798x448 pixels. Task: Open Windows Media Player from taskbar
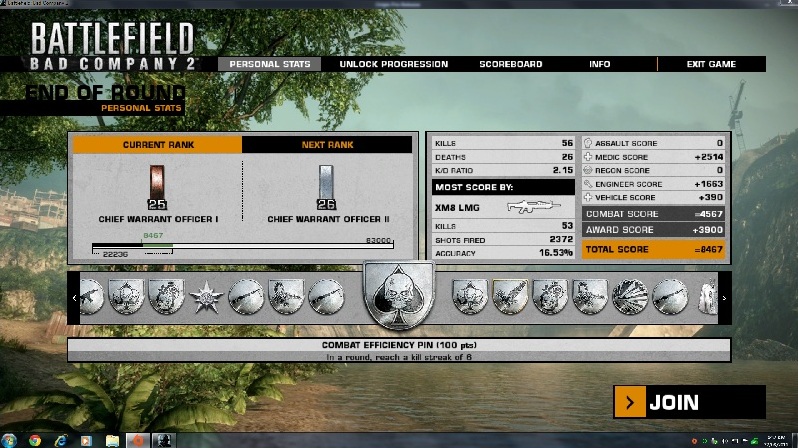pyautogui.click(x=86, y=440)
